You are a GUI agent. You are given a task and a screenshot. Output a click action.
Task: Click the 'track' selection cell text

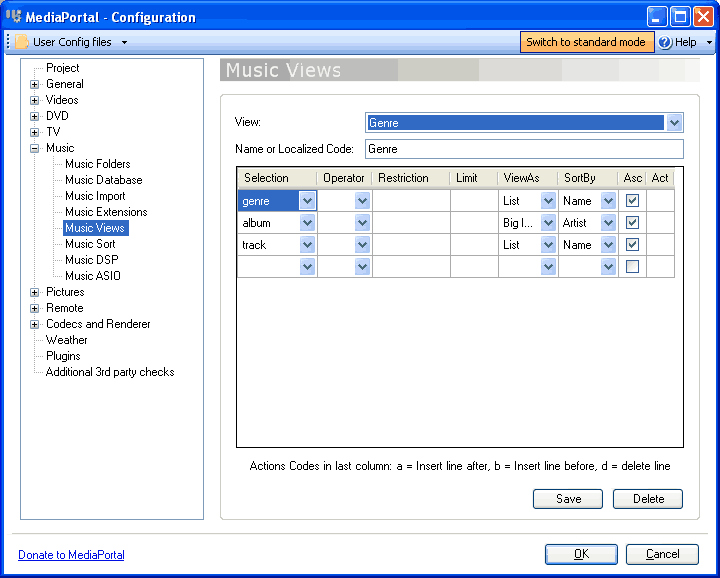coord(254,245)
